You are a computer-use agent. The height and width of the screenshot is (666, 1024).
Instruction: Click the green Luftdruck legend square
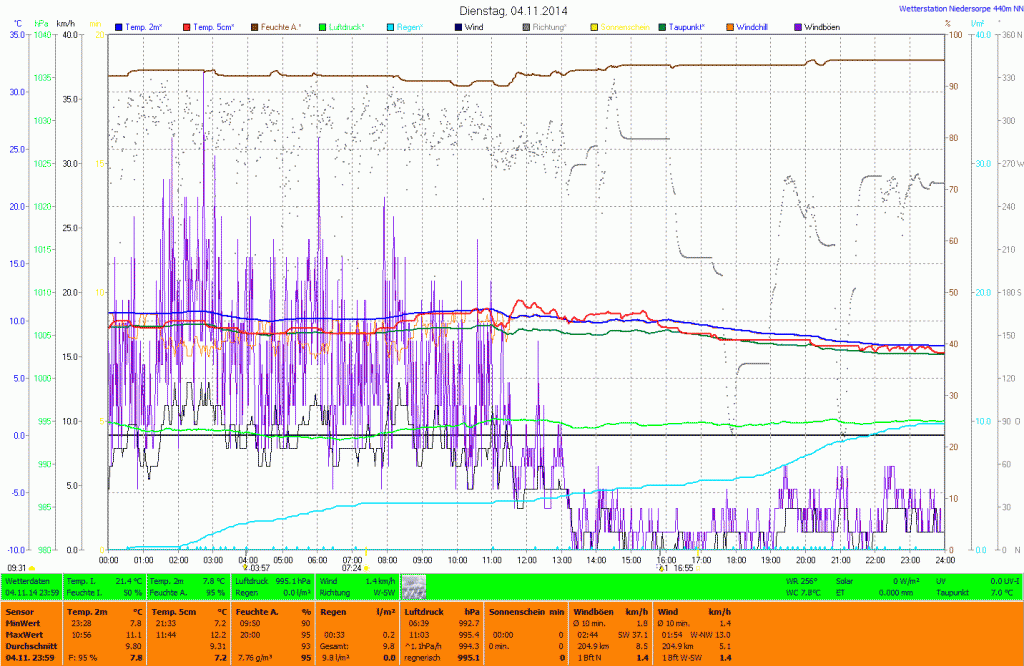point(323,25)
